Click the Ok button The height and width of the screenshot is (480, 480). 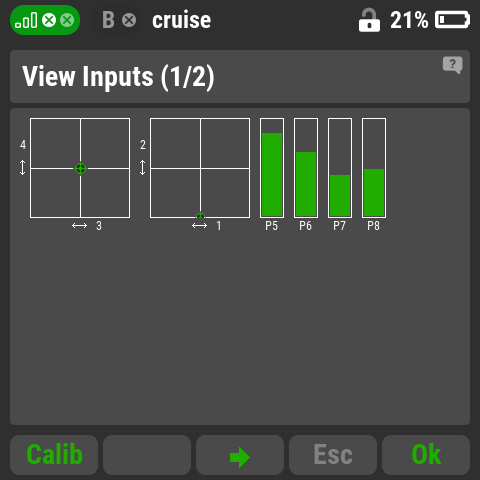pyautogui.click(x=426, y=455)
